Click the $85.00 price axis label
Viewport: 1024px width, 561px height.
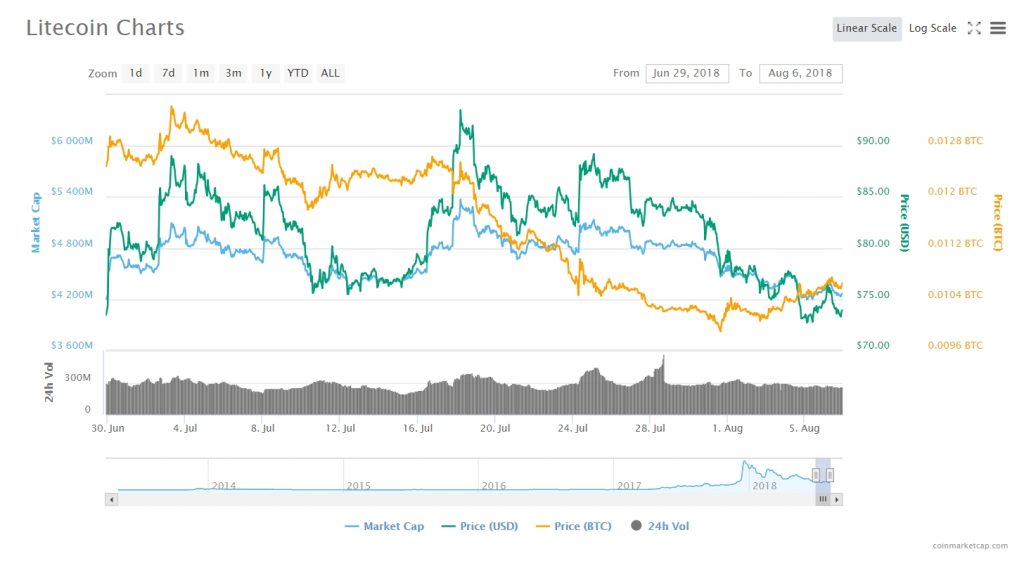tap(873, 191)
